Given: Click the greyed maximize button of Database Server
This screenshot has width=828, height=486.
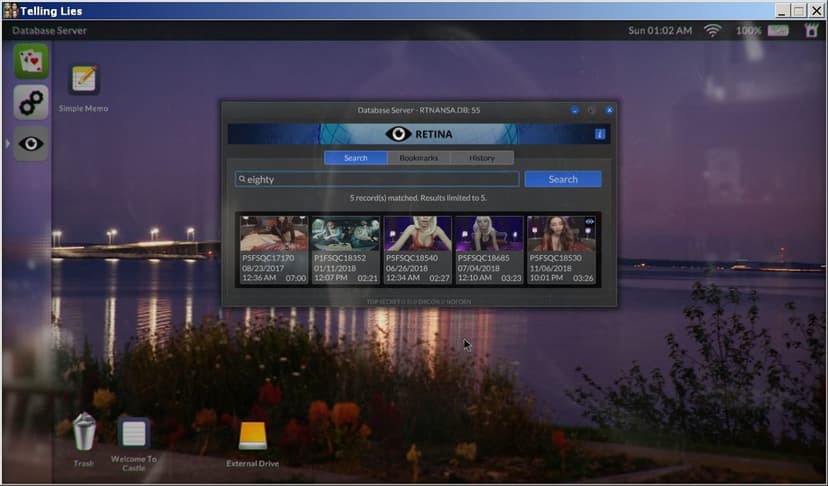Looking at the screenshot, I should [591, 110].
